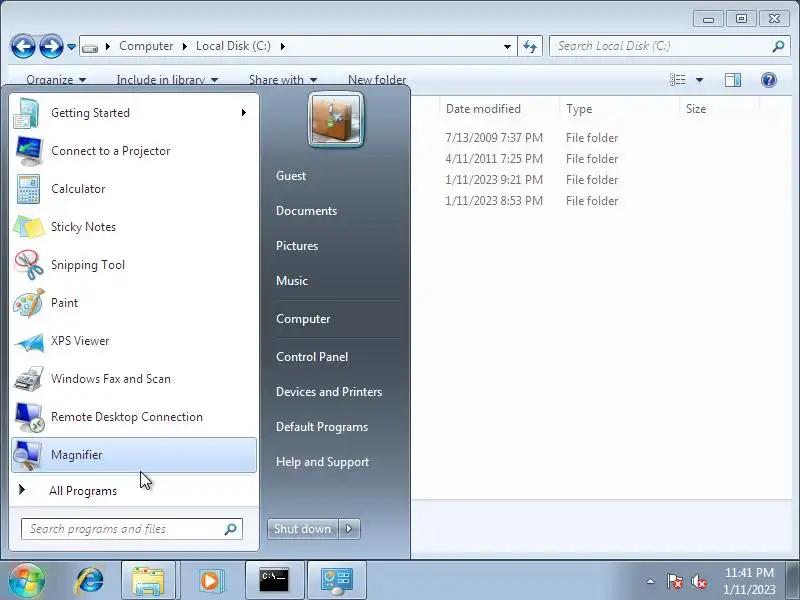Expand the address bar history dropdown

(507, 47)
